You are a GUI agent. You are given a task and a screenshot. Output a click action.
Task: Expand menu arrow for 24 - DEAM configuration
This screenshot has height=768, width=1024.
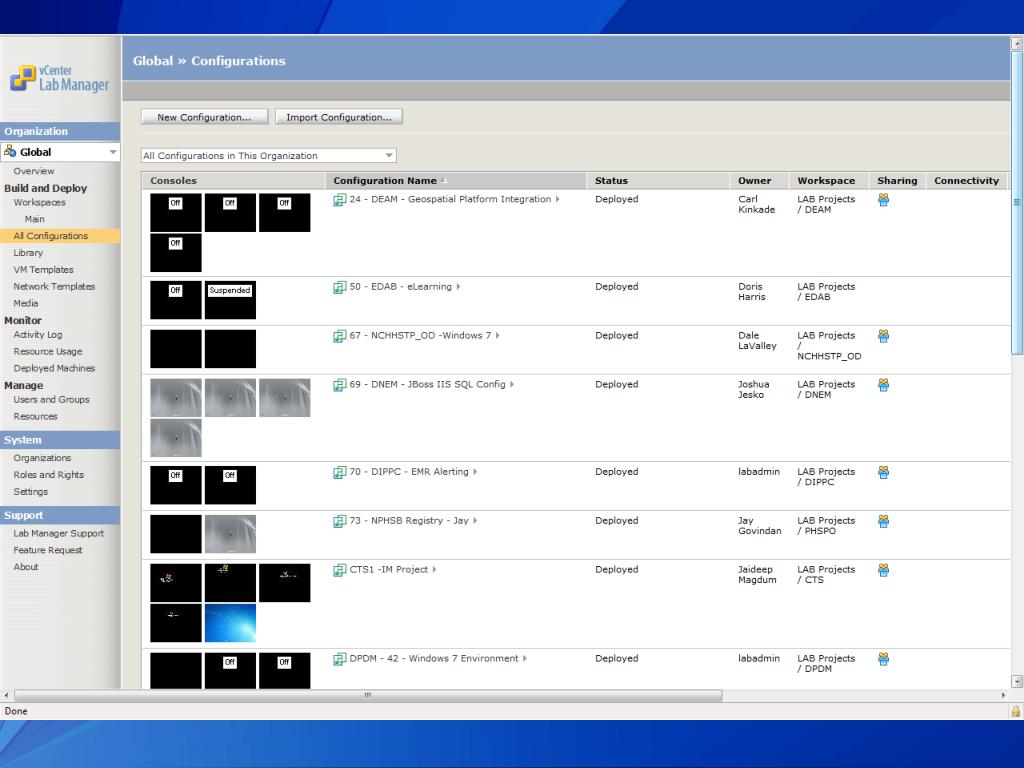point(558,199)
